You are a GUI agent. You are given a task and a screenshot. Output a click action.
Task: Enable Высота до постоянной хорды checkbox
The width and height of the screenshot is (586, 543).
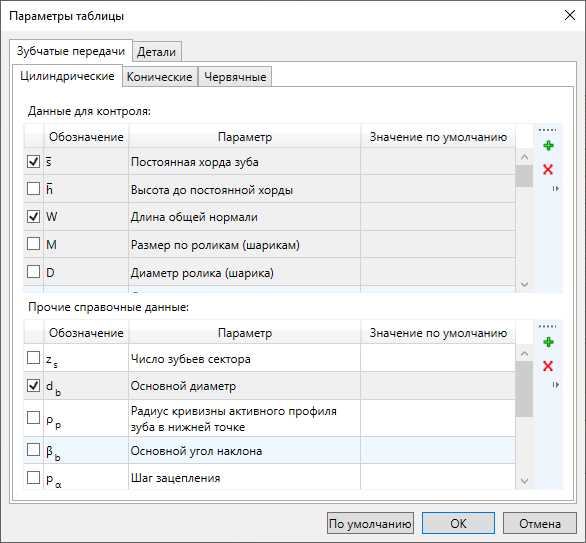[x=34, y=189]
